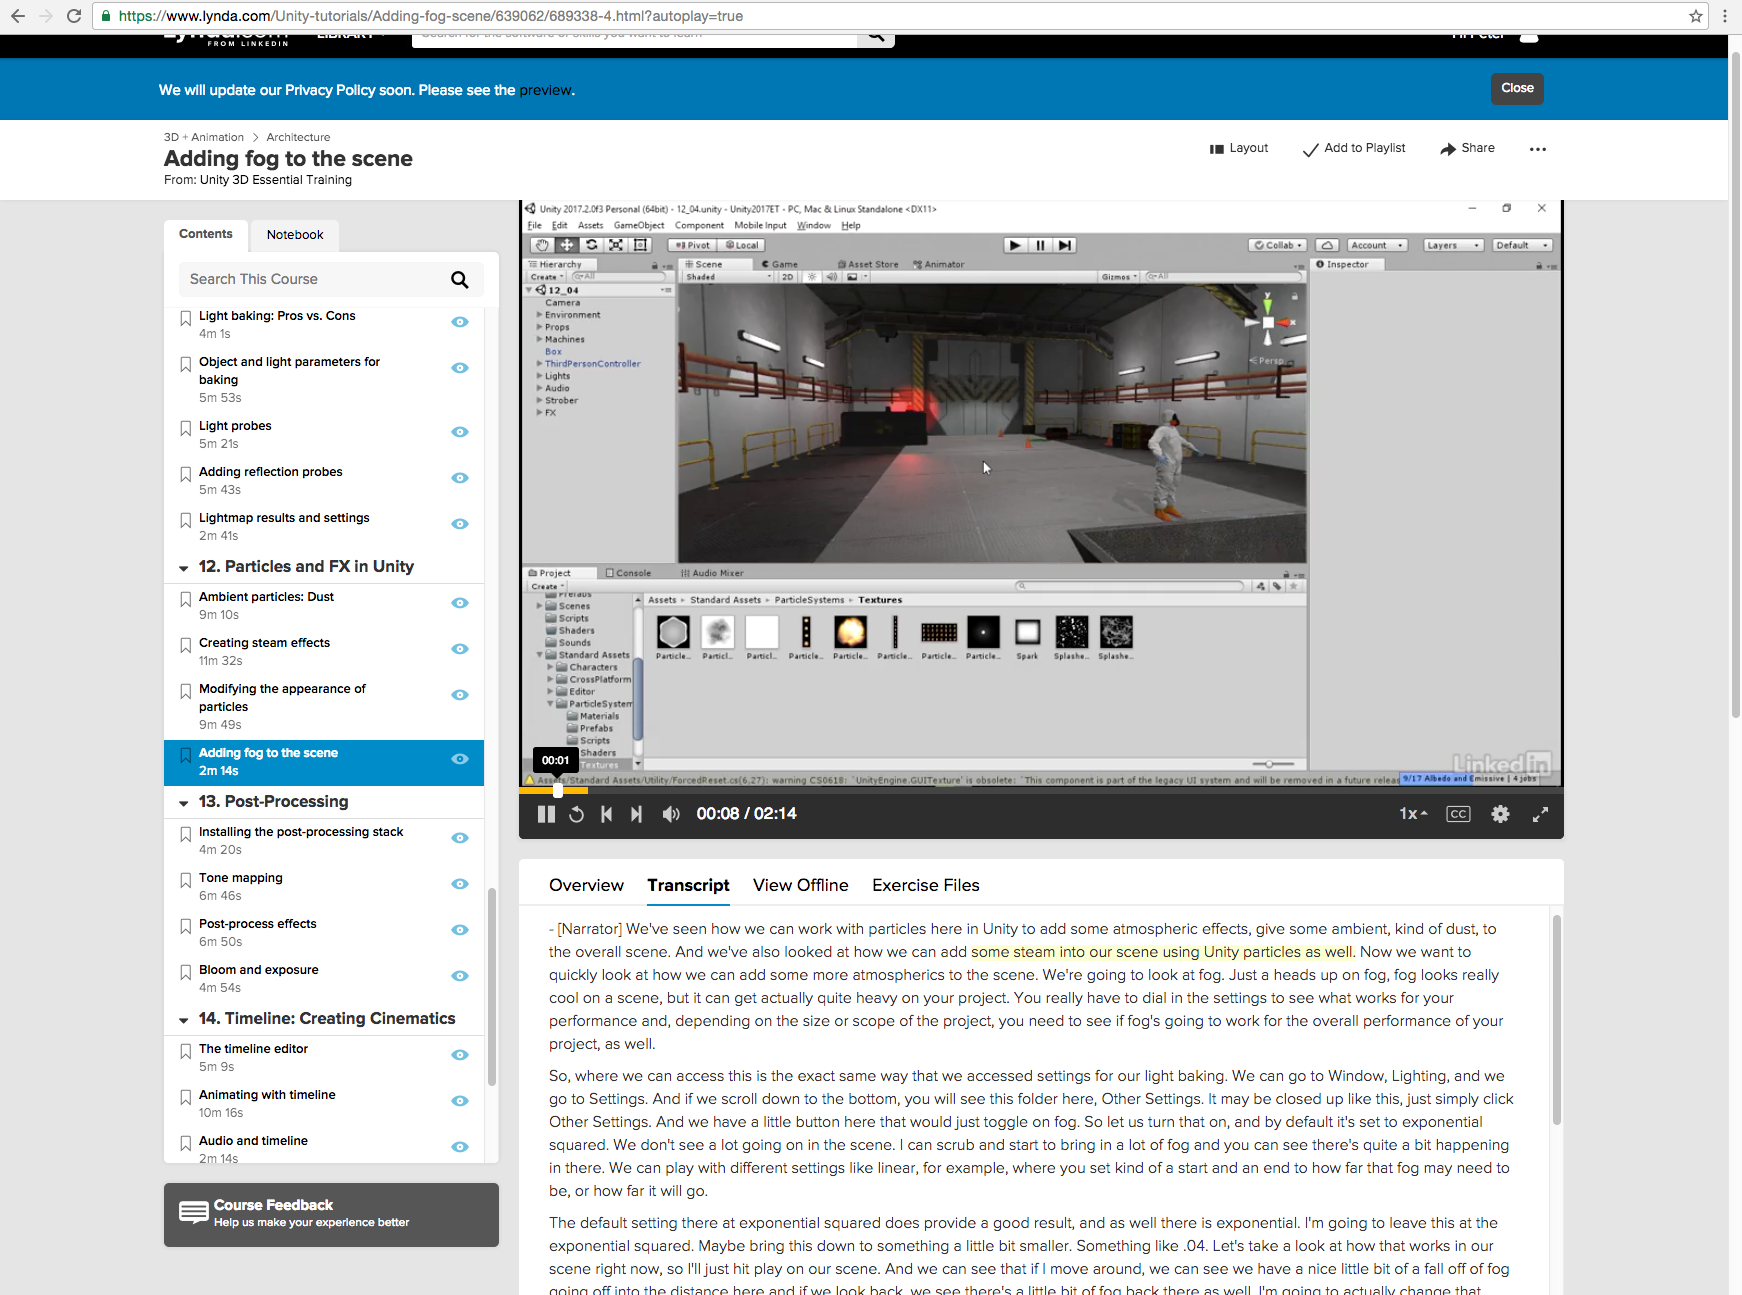
Task: Click the transcript panel scrollbar
Action: (x=1556, y=1020)
